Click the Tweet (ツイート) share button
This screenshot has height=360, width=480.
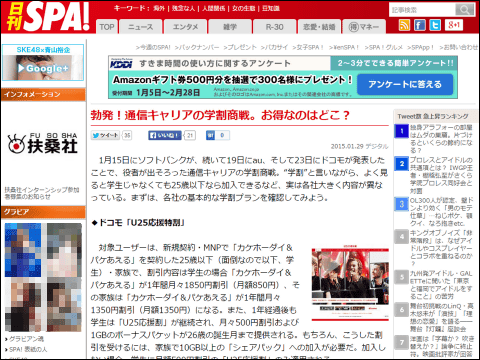point(105,135)
